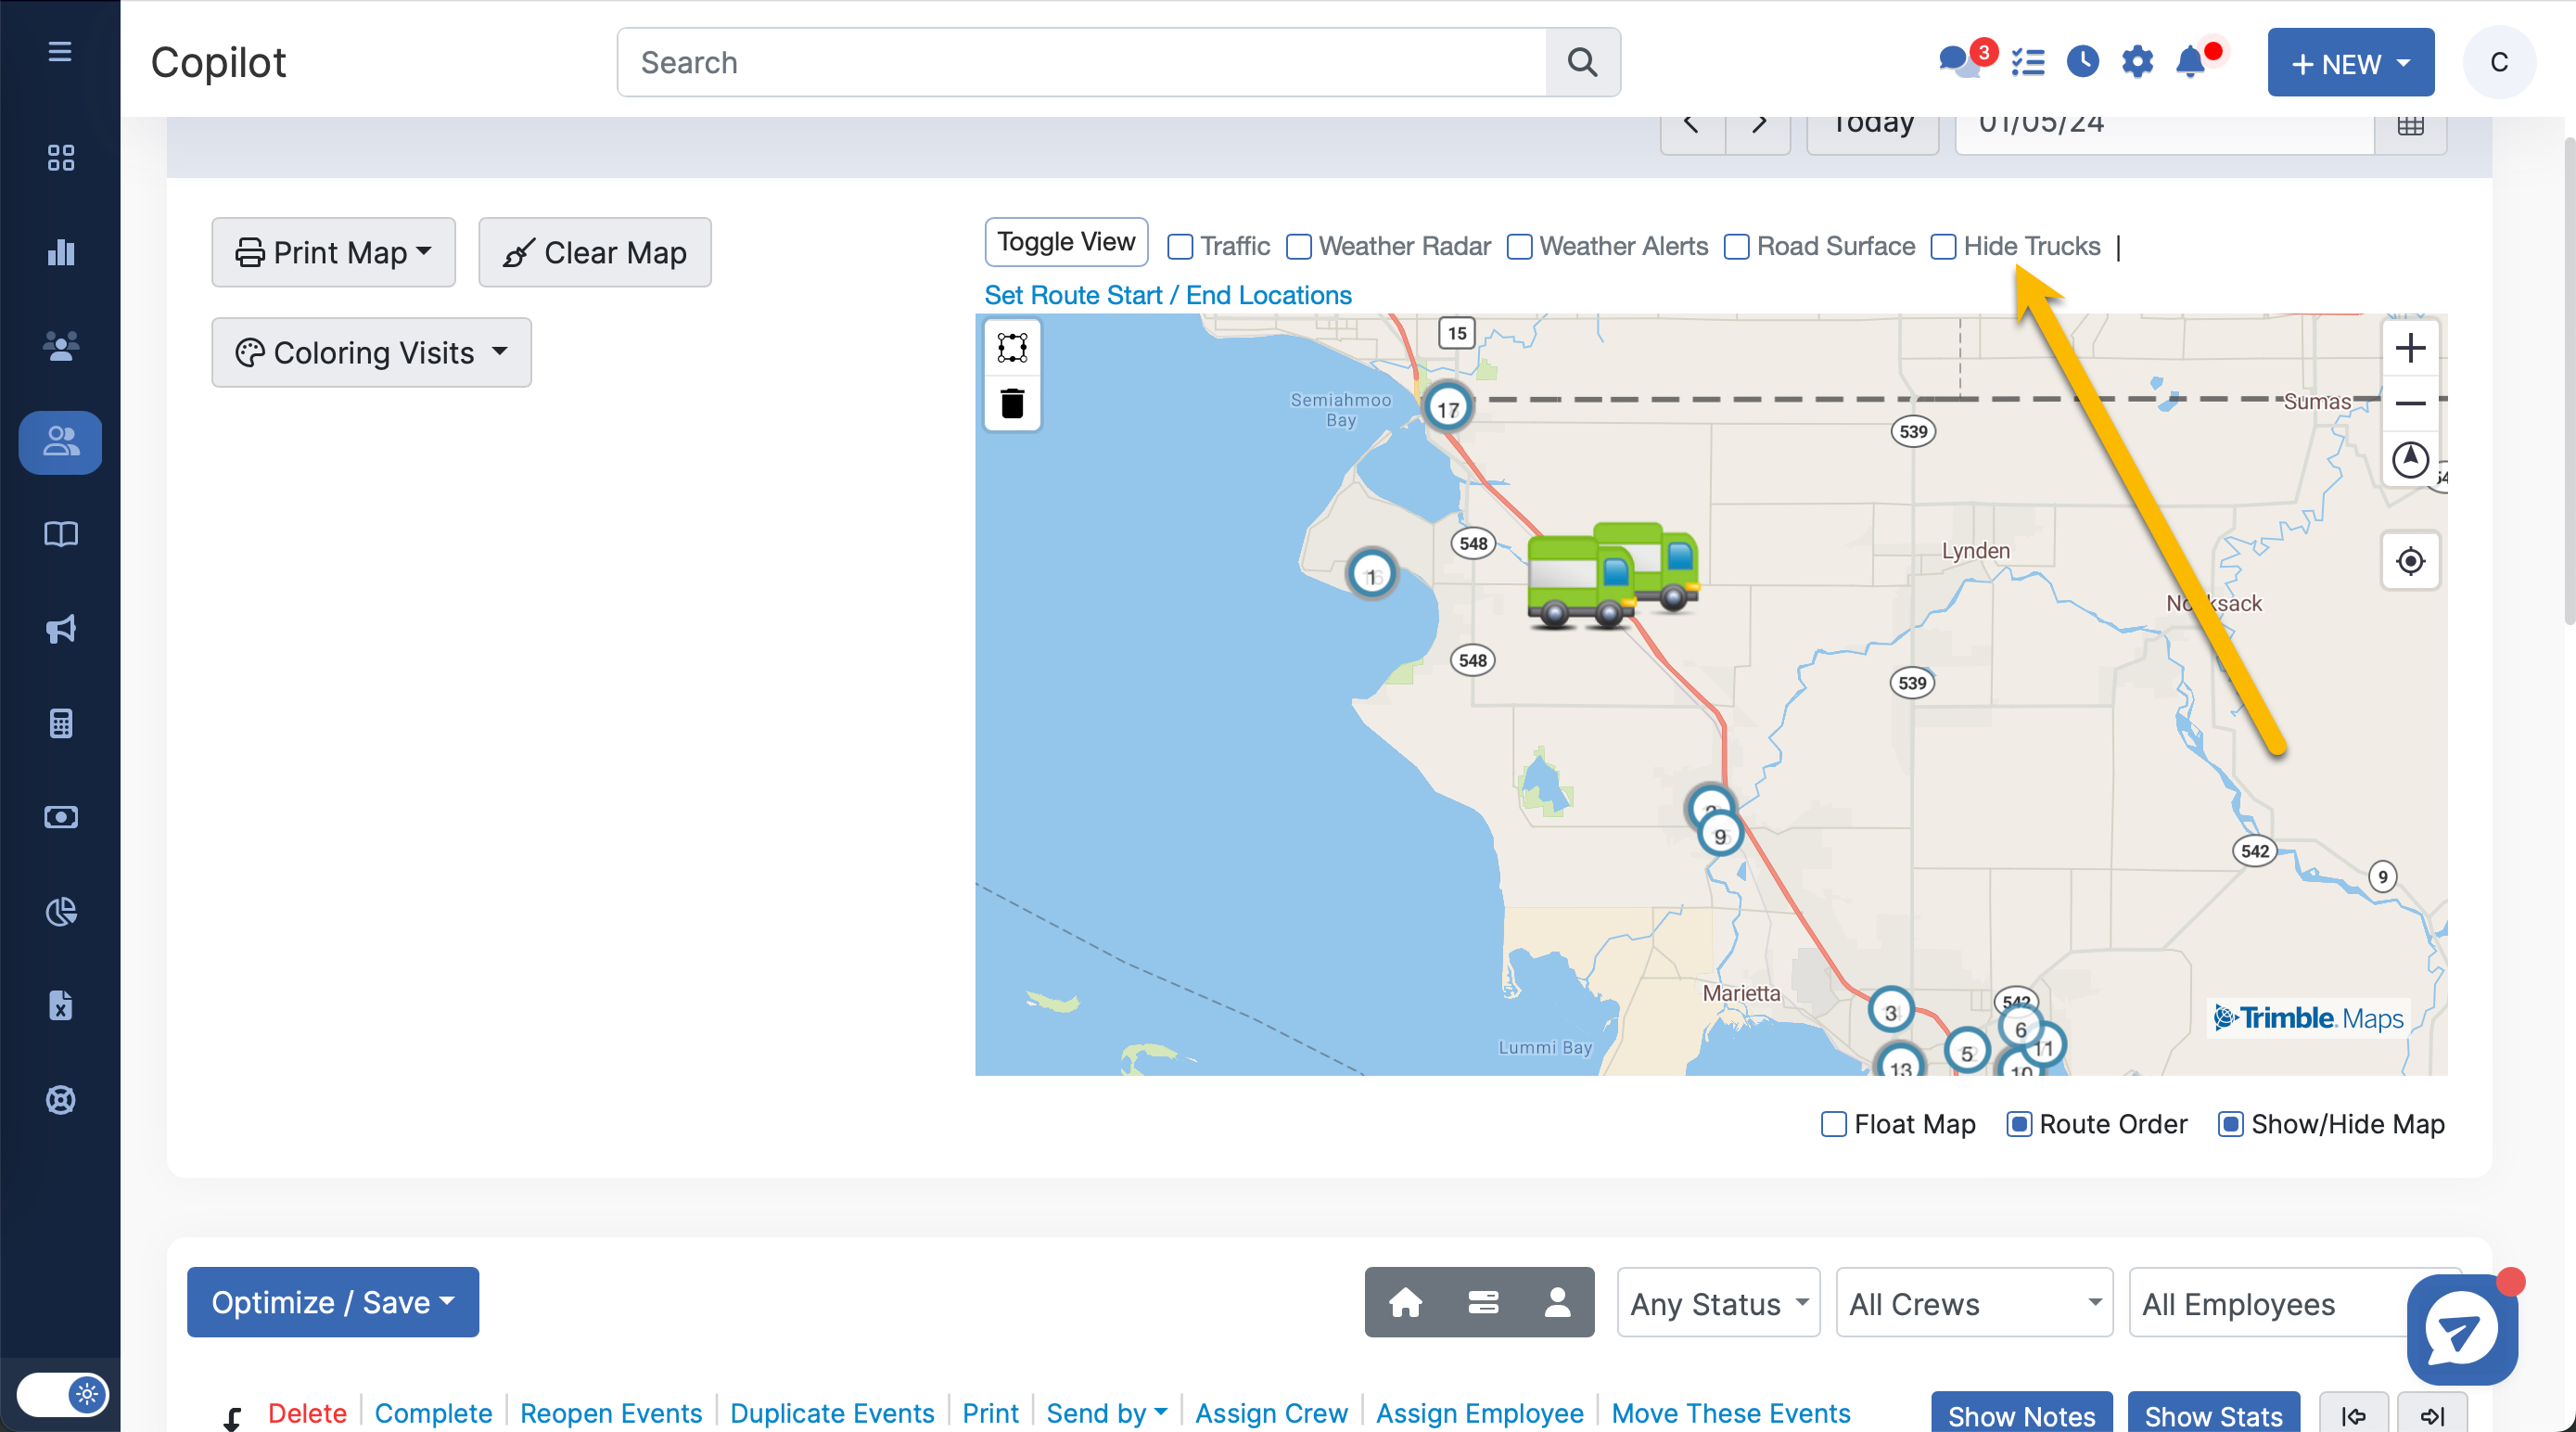Open the + NEW dropdown
Viewport: 2576px width, 1432px height.
pos(2350,62)
